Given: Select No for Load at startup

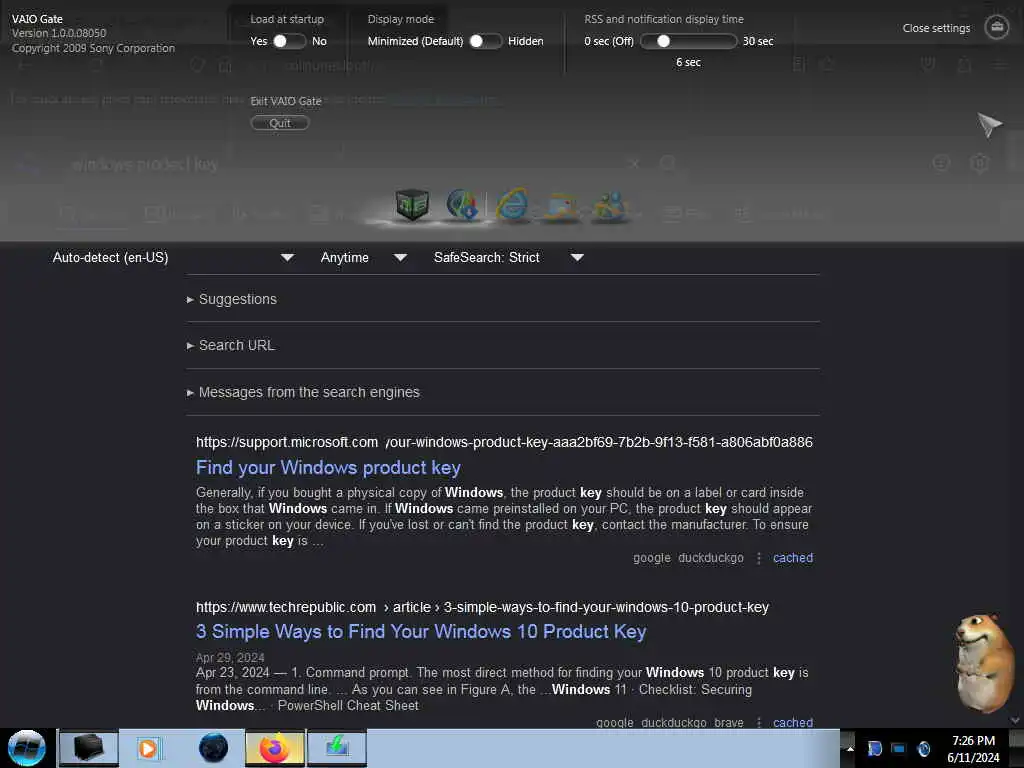Looking at the screenshot, I should 319,41.
